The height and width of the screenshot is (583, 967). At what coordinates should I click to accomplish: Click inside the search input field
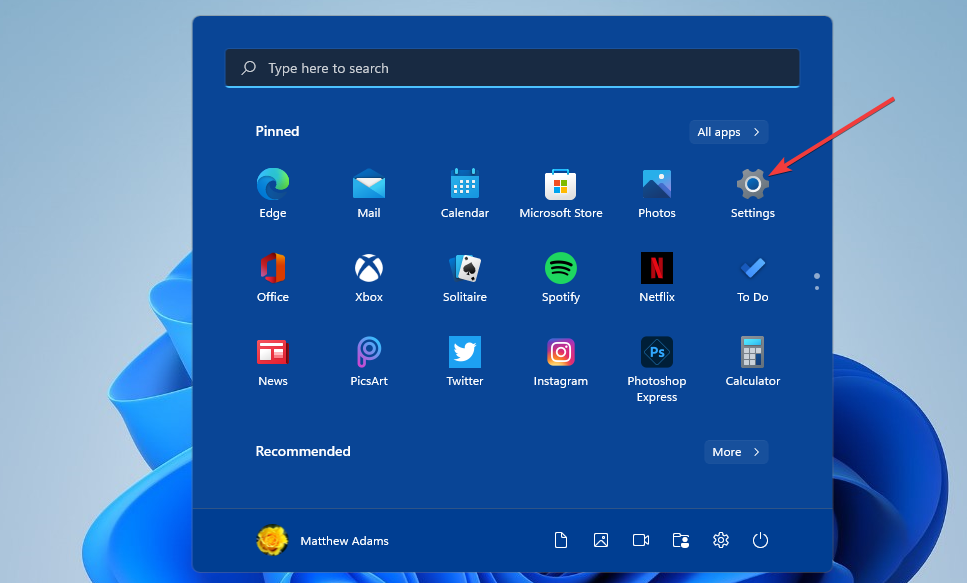coord(512,67)
